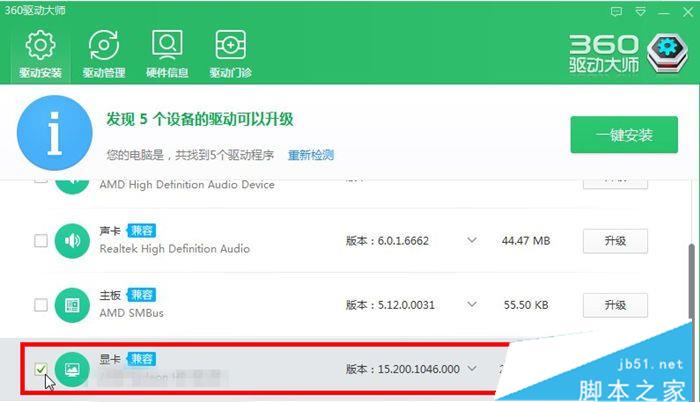This screenshot has width=700, height=402.
Task: Click the 44.47 MB size text
Action: (x=525, y=241)
